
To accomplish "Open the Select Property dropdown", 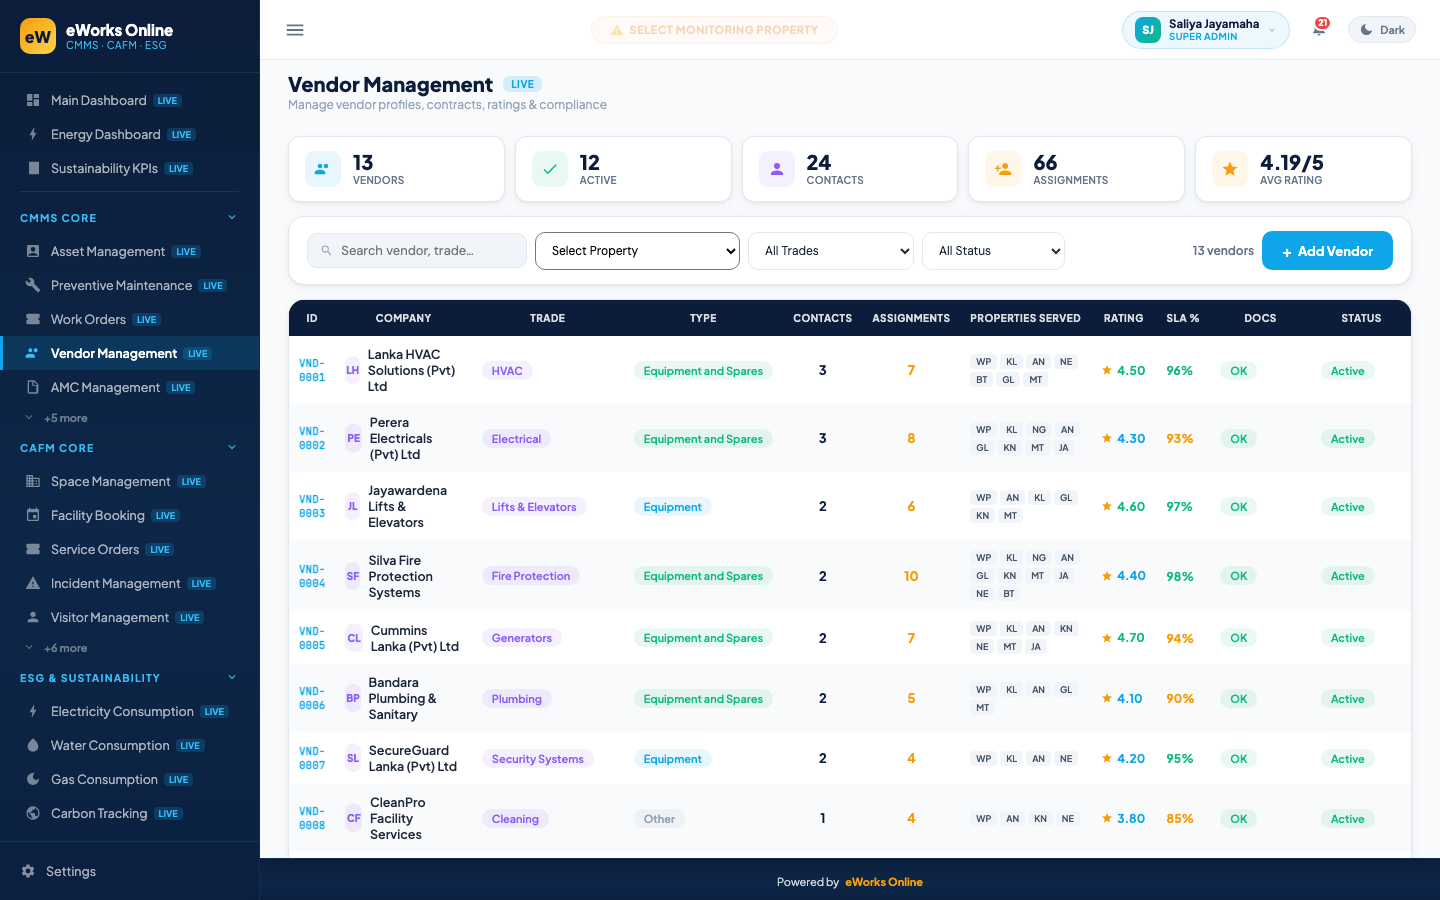I will point(637,251).
